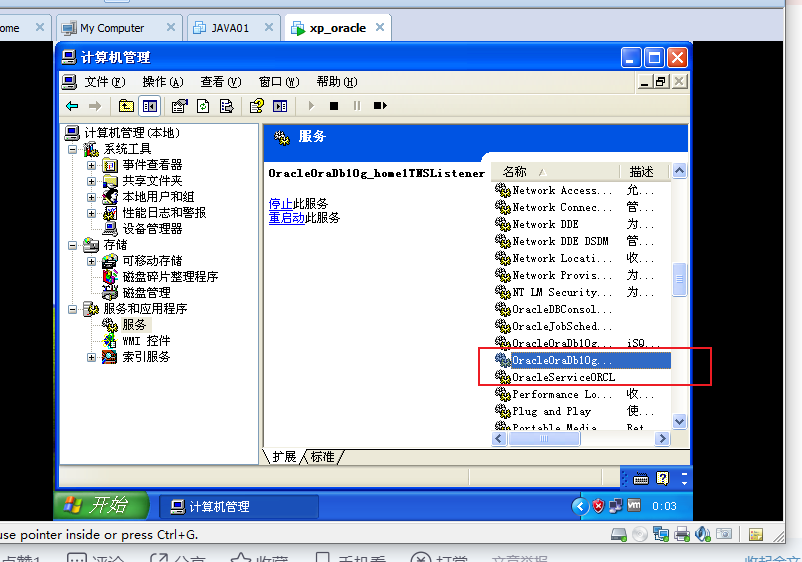Select 磁盘碎片整理程序 tree node
Viewport: 802px width, 562px height.
170,277
